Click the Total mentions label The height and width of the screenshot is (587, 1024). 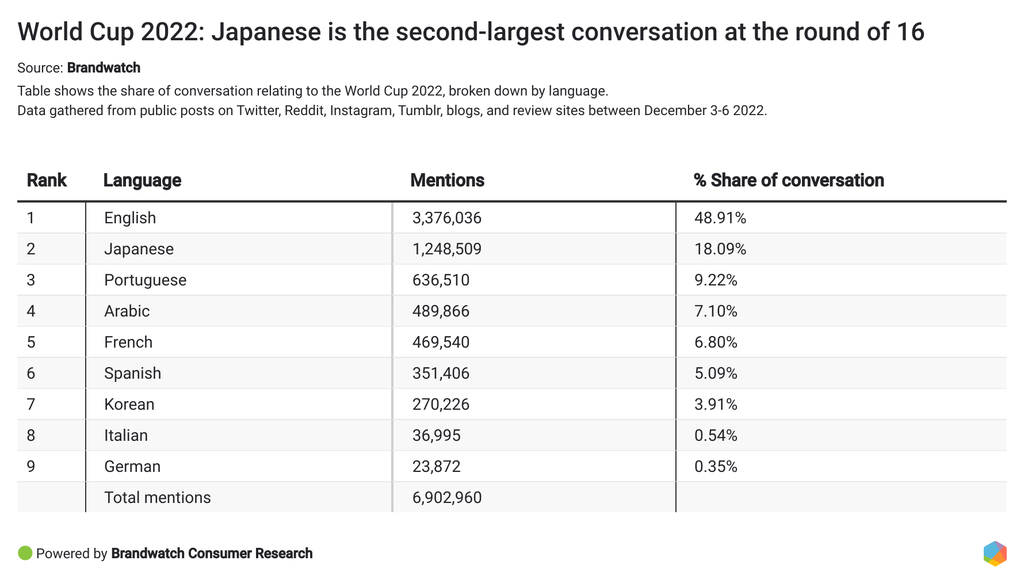click(x=157, y=497)
